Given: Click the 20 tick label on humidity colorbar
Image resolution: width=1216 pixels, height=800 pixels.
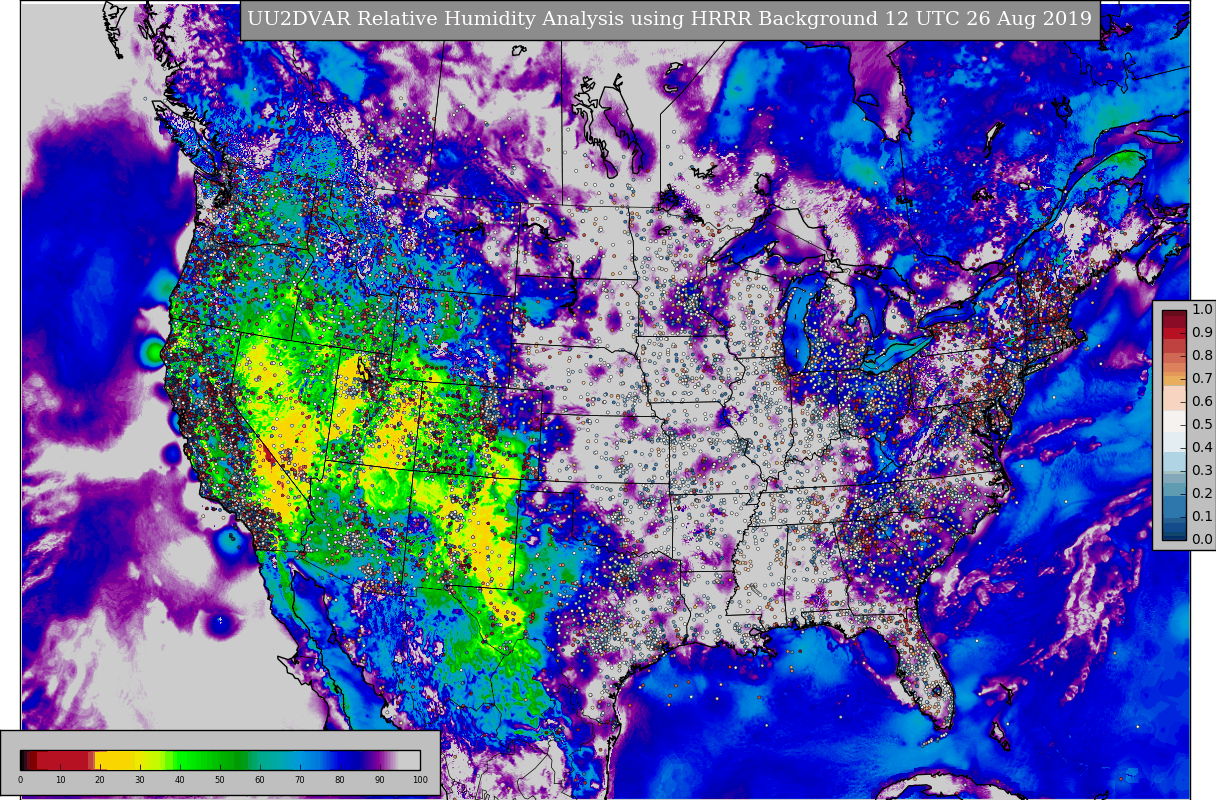Looking at the screenshot, I should [100, 780].
